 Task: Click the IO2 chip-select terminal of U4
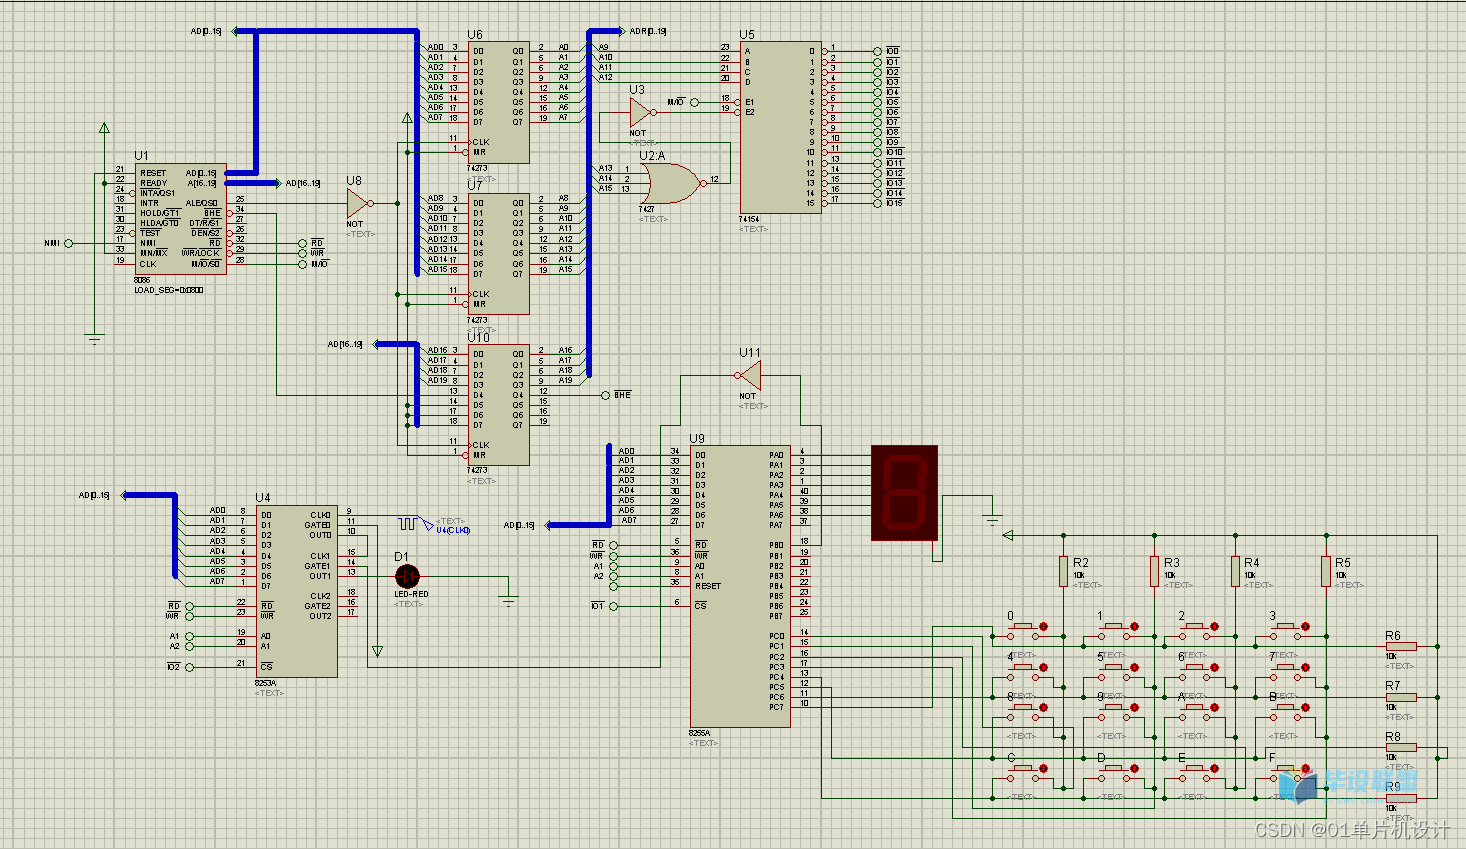pyautogui.click(x=190, y=667)
